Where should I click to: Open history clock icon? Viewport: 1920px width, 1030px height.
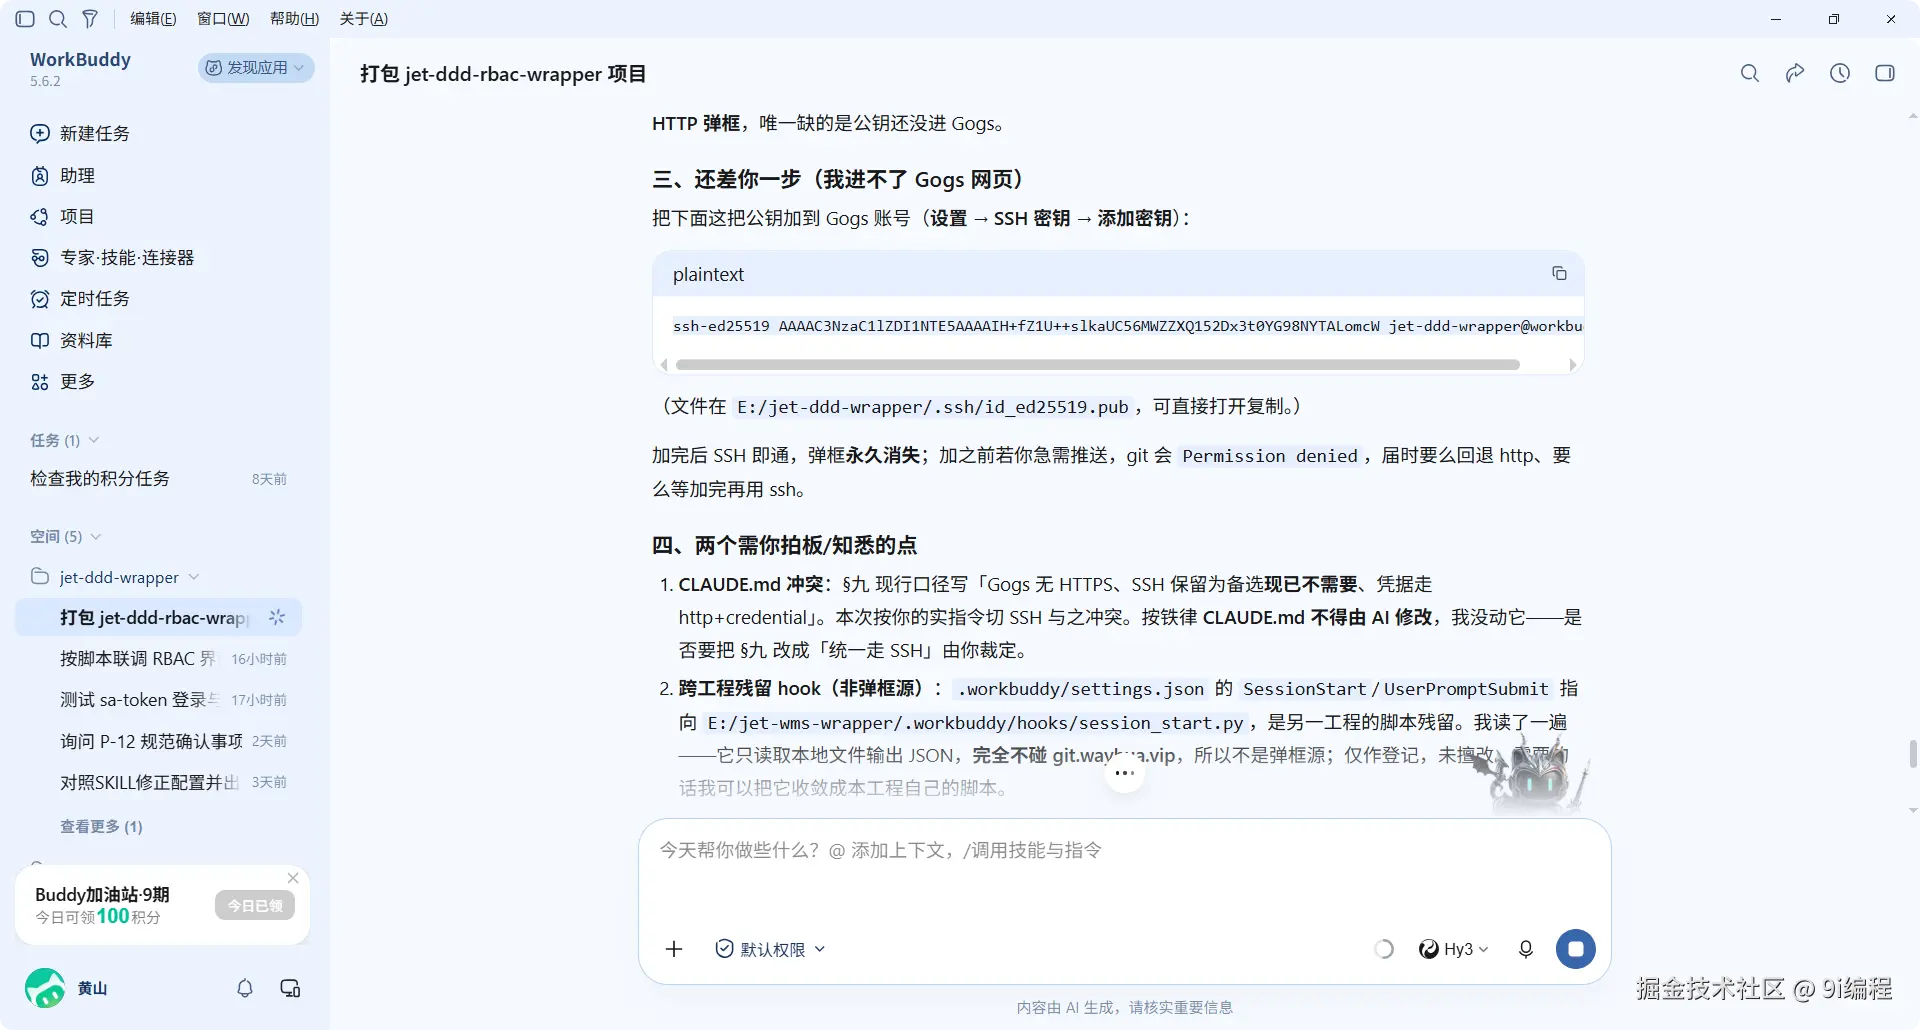click(1840, 73)
